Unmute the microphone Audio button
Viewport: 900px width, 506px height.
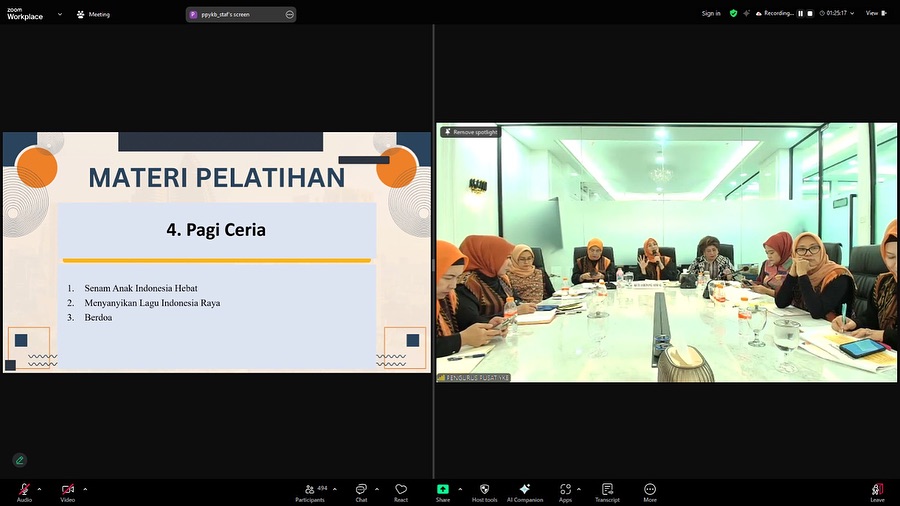(x=23, y=491)
